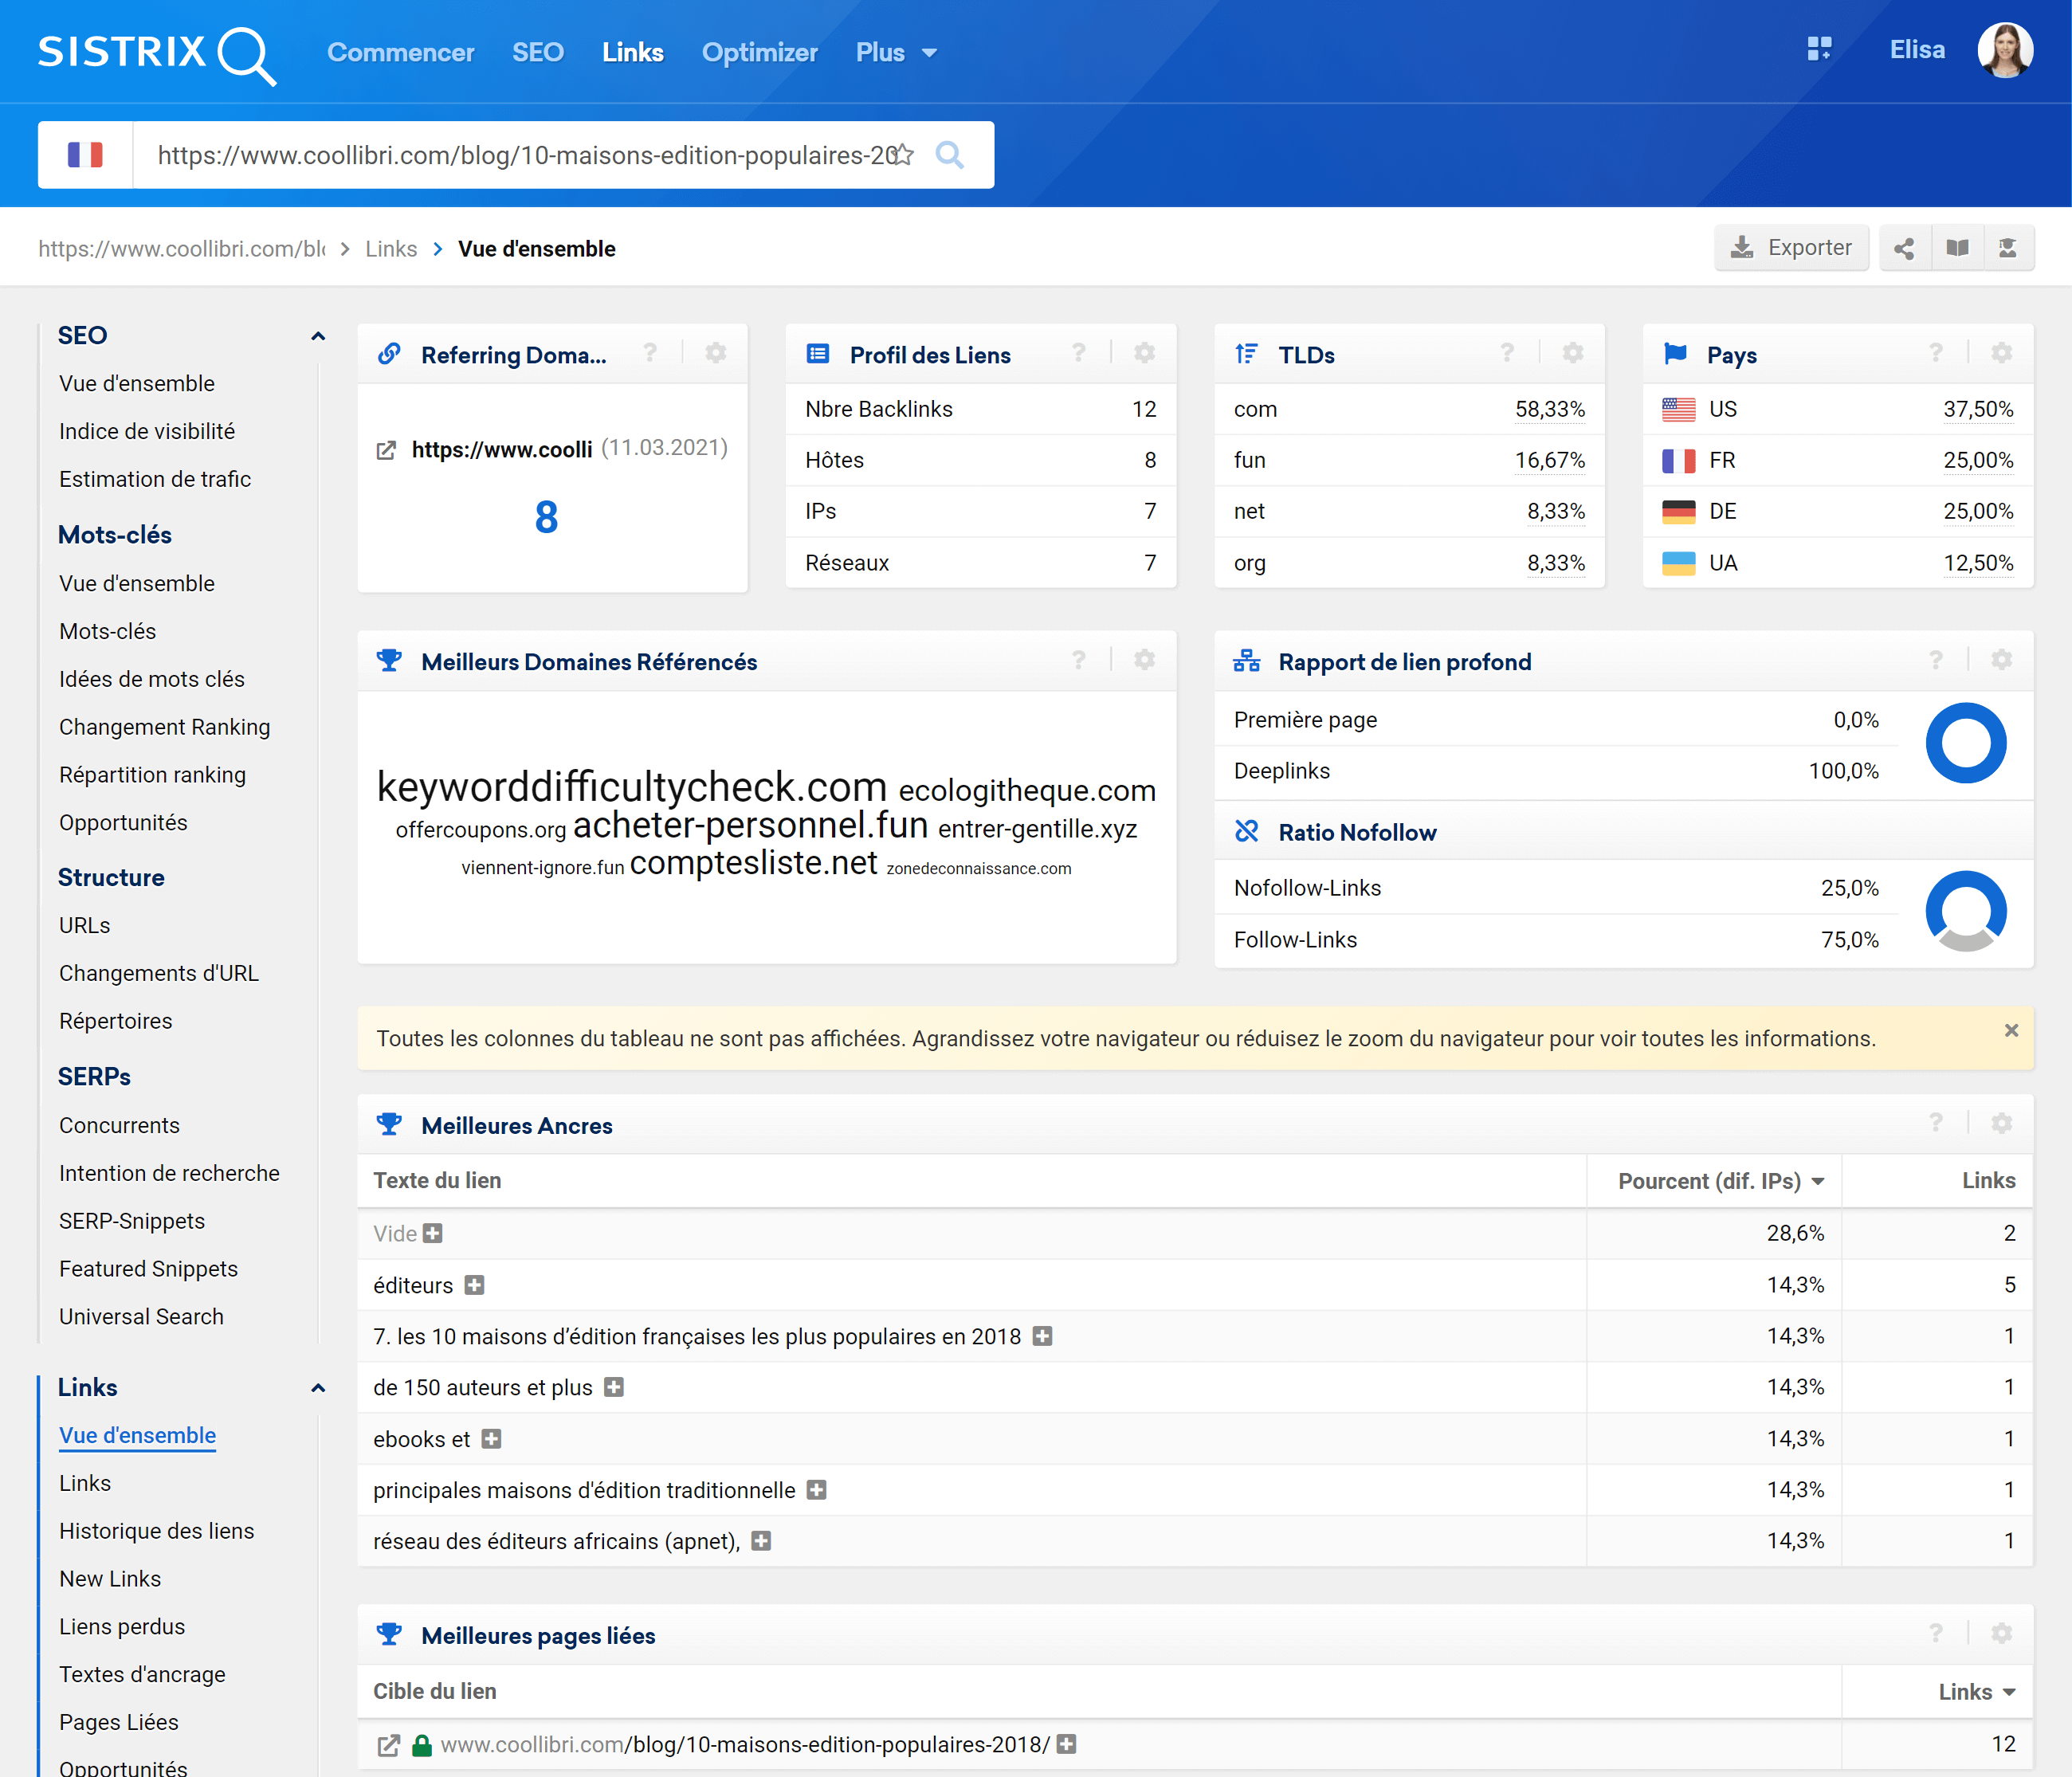This screenshot has width=2072, height=1777.
Task: Collapse the Links sidebar section
Action: click(x=318, y=1388)
